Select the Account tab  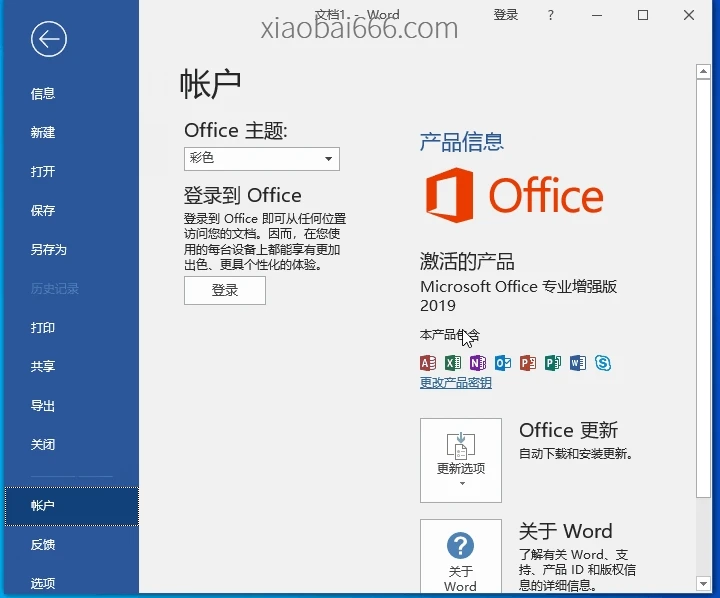coord(71,506)
